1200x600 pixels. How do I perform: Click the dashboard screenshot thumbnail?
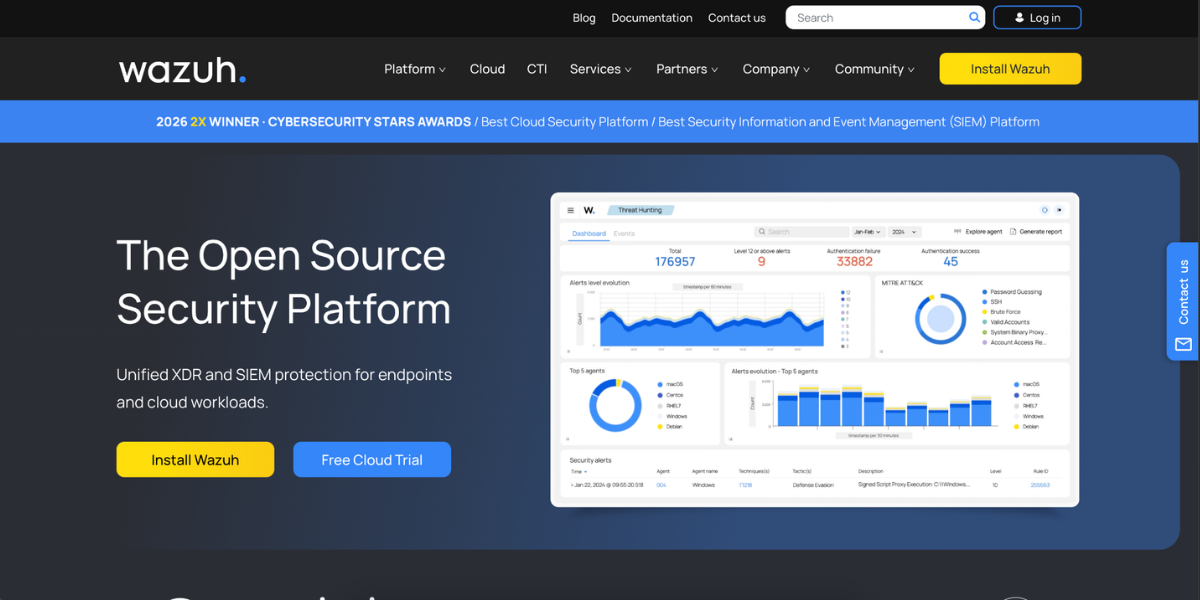point(815,350)
